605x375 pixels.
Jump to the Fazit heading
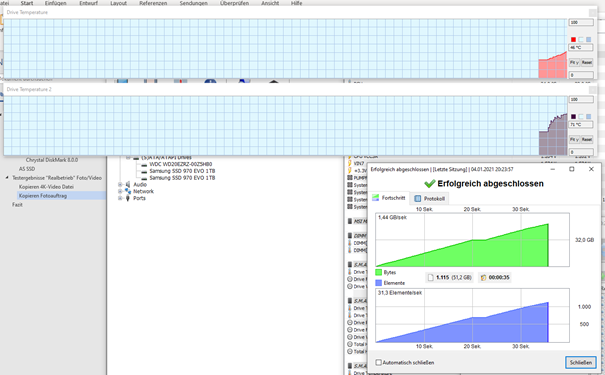point(17,205)
